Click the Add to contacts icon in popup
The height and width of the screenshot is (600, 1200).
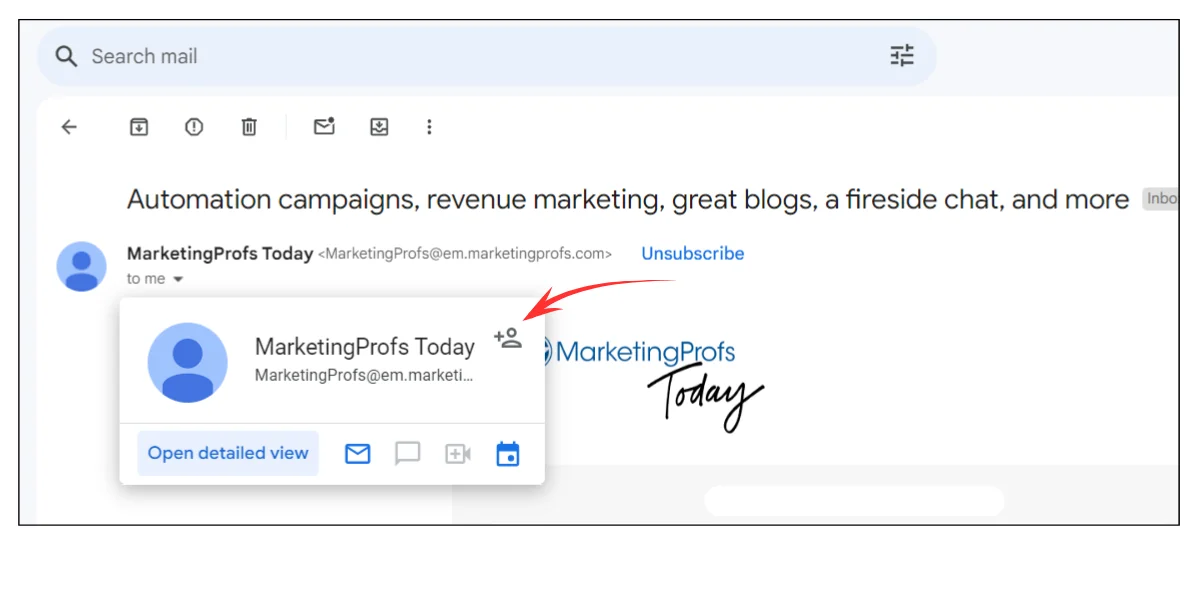508,338
